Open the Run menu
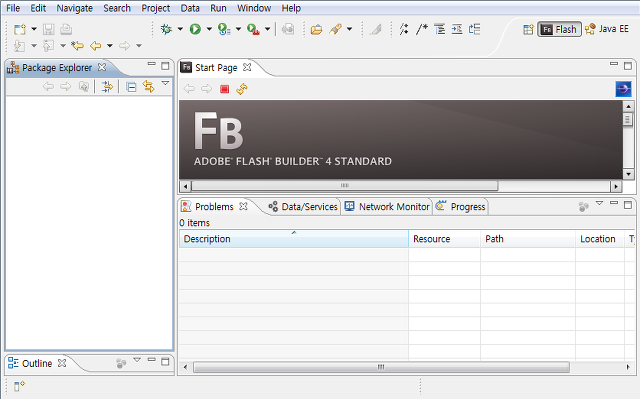The image size is (640, 399). pyautogui.click(x=218, y=8)
